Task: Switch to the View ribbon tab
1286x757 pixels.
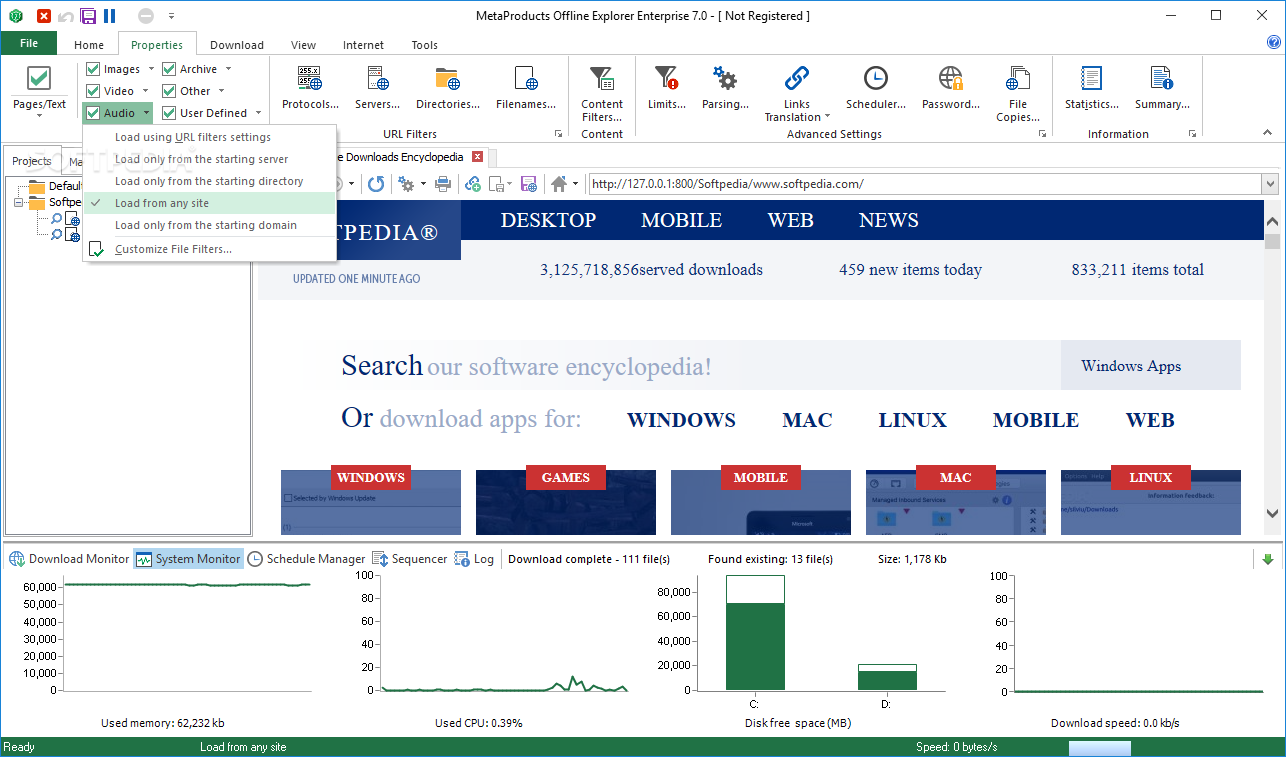Action: click(304, 45)
